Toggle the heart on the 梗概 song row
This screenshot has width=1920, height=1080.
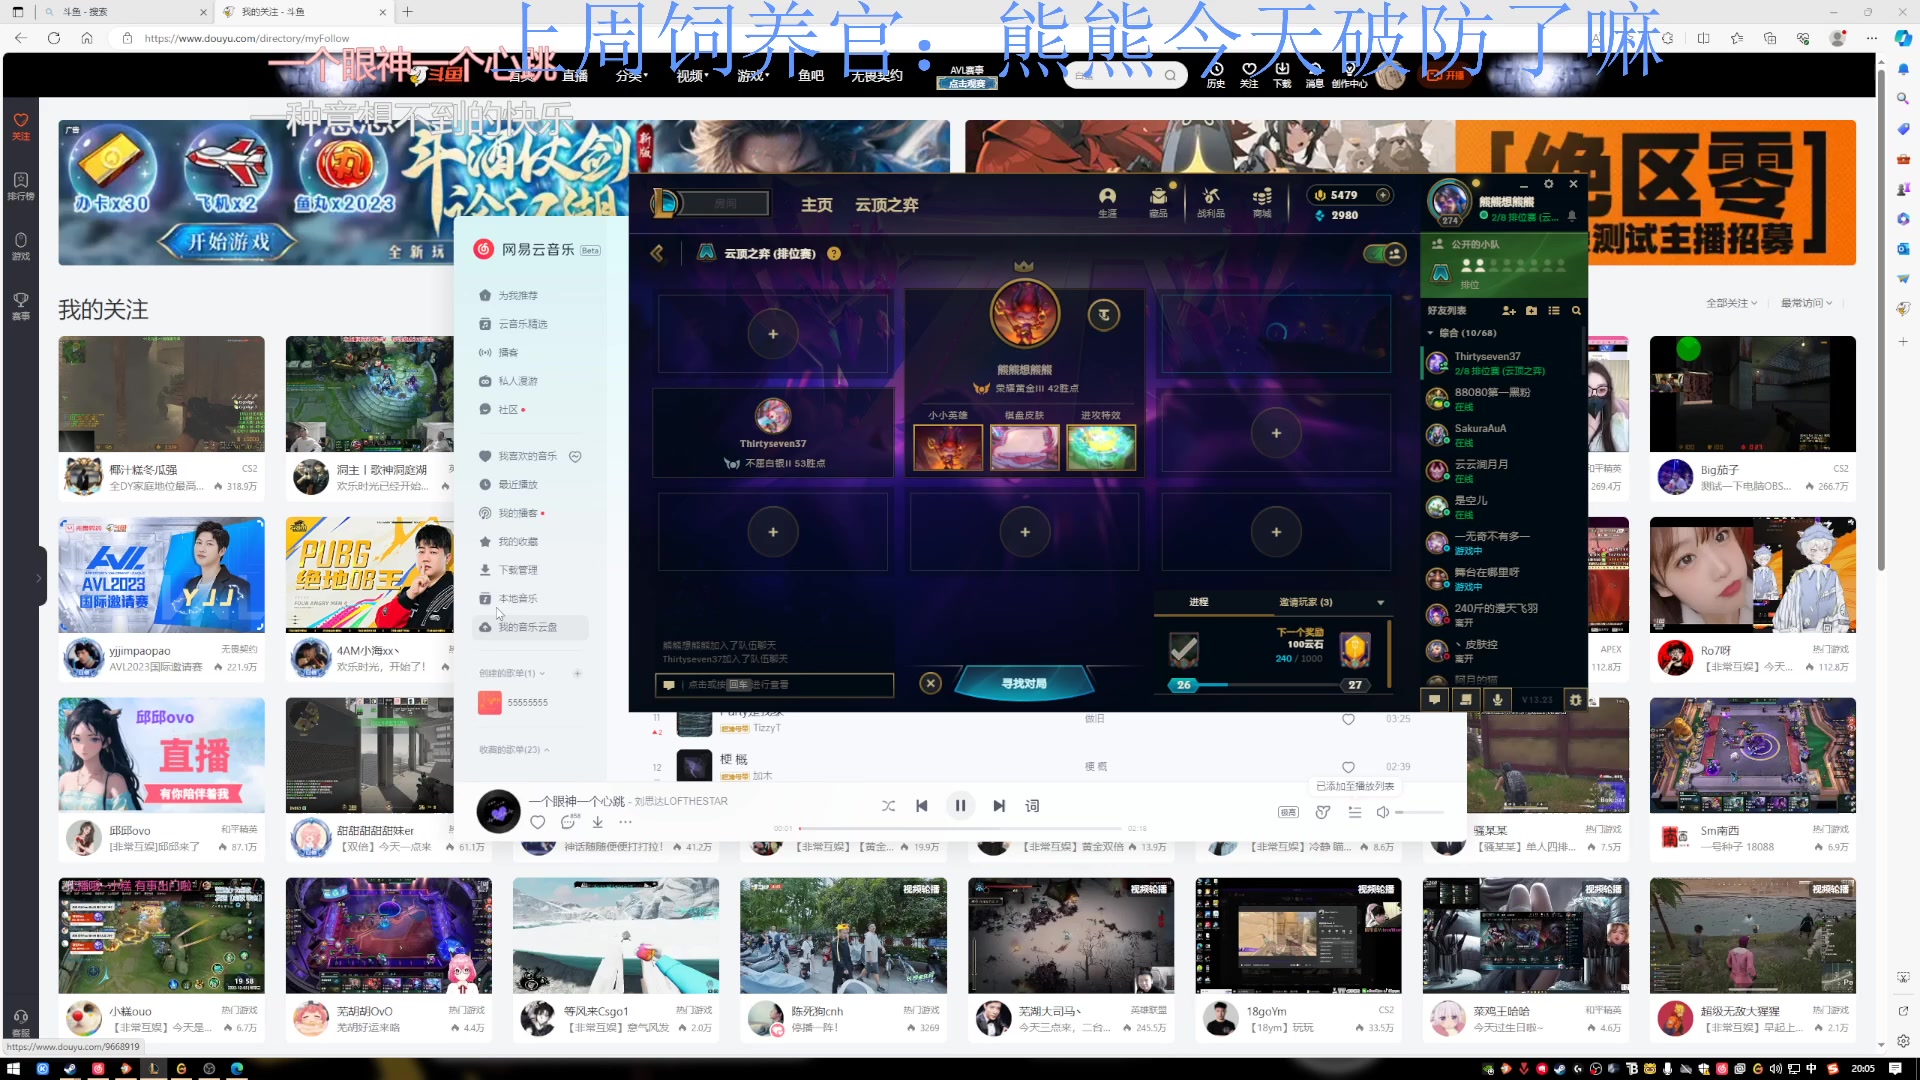coord(1348,767)
